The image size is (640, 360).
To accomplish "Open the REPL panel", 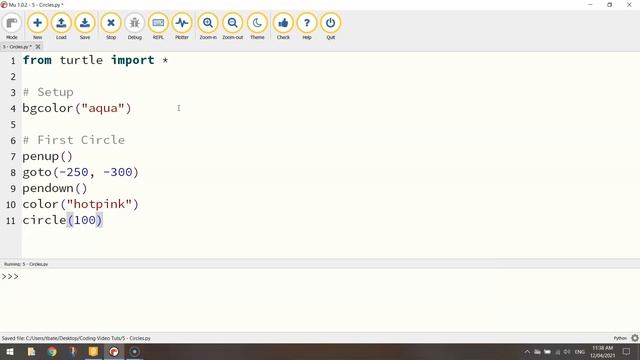I will [x=158, y=27].
